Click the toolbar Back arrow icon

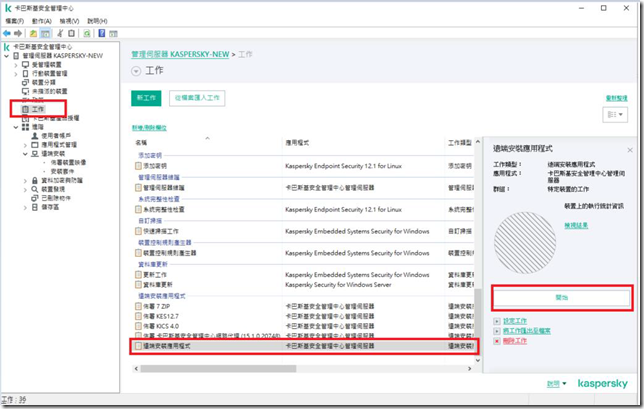click(x=9, y=33)
